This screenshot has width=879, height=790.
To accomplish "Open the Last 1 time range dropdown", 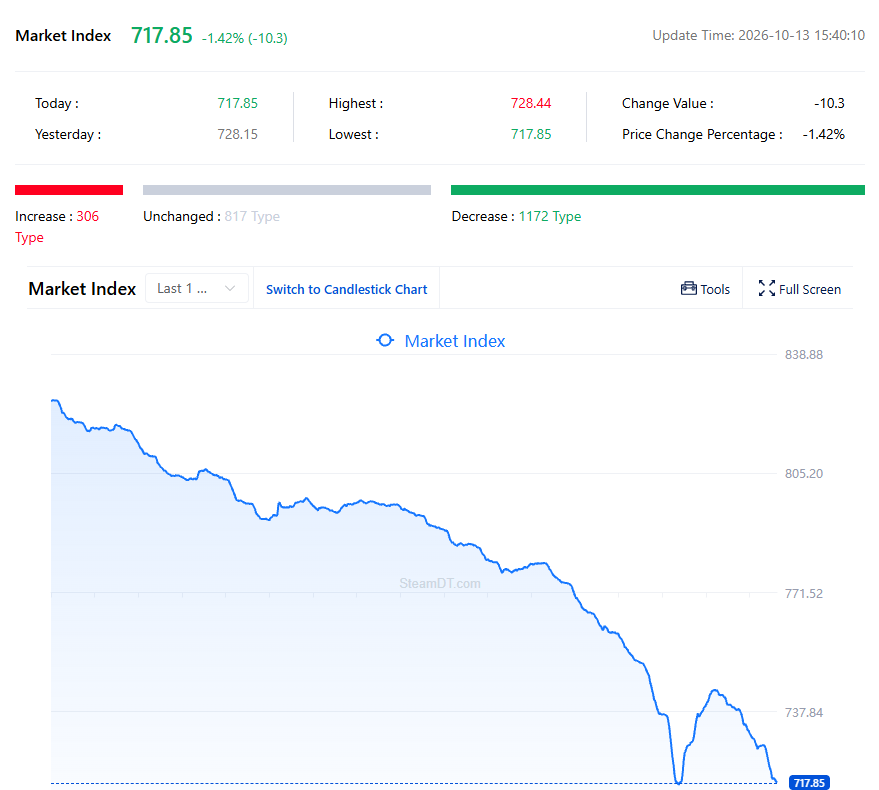I will coord(197,288).
